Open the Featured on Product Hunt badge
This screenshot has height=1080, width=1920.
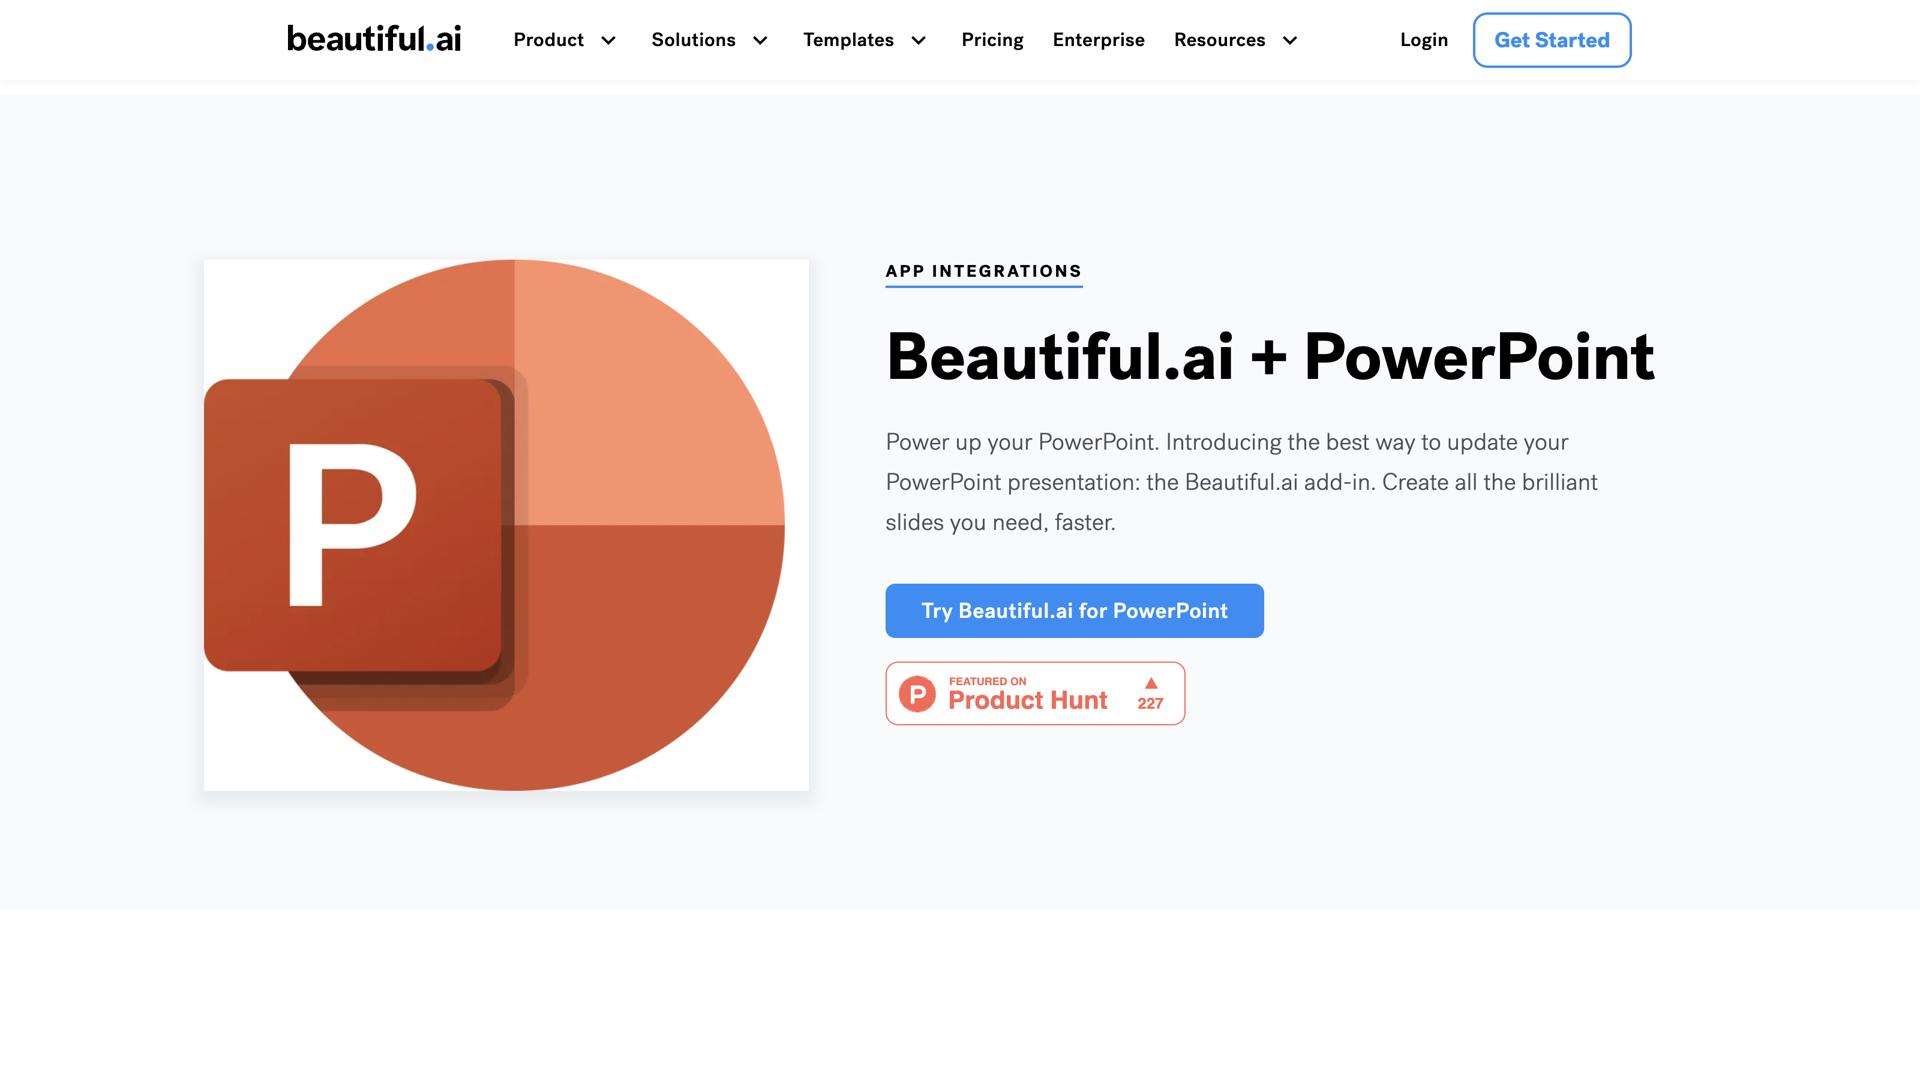pyautogui.click(x=1035, y=693)
